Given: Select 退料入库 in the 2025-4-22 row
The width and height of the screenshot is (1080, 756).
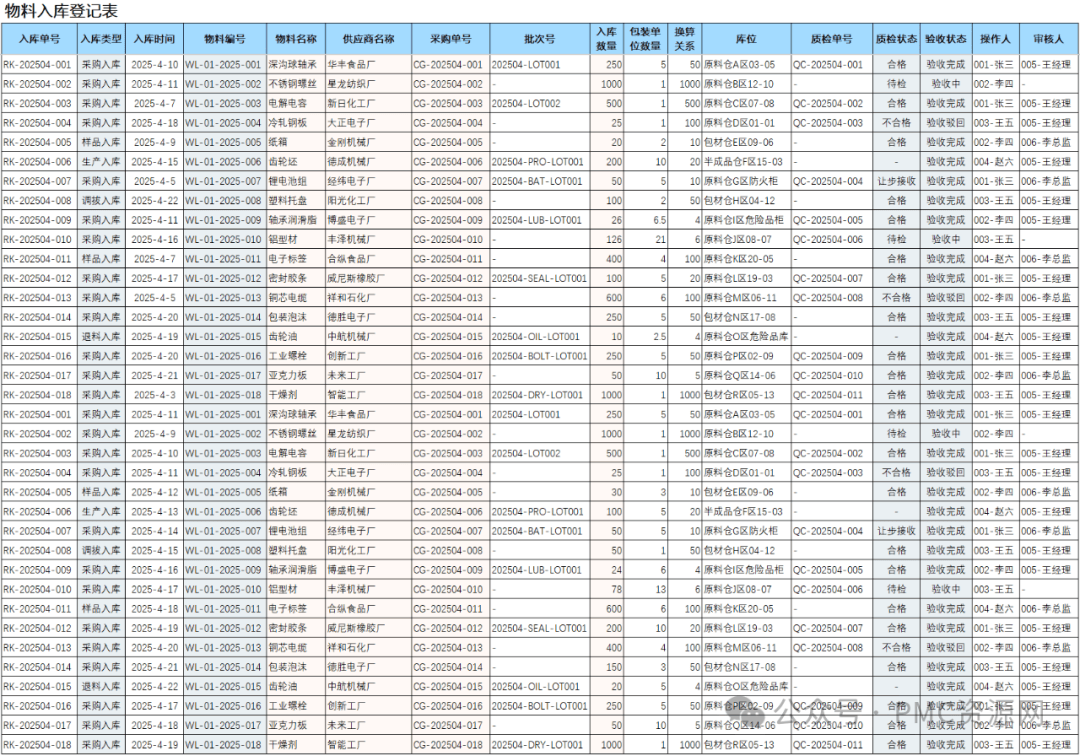Looking at the screenshot, I should pos(101,686).
